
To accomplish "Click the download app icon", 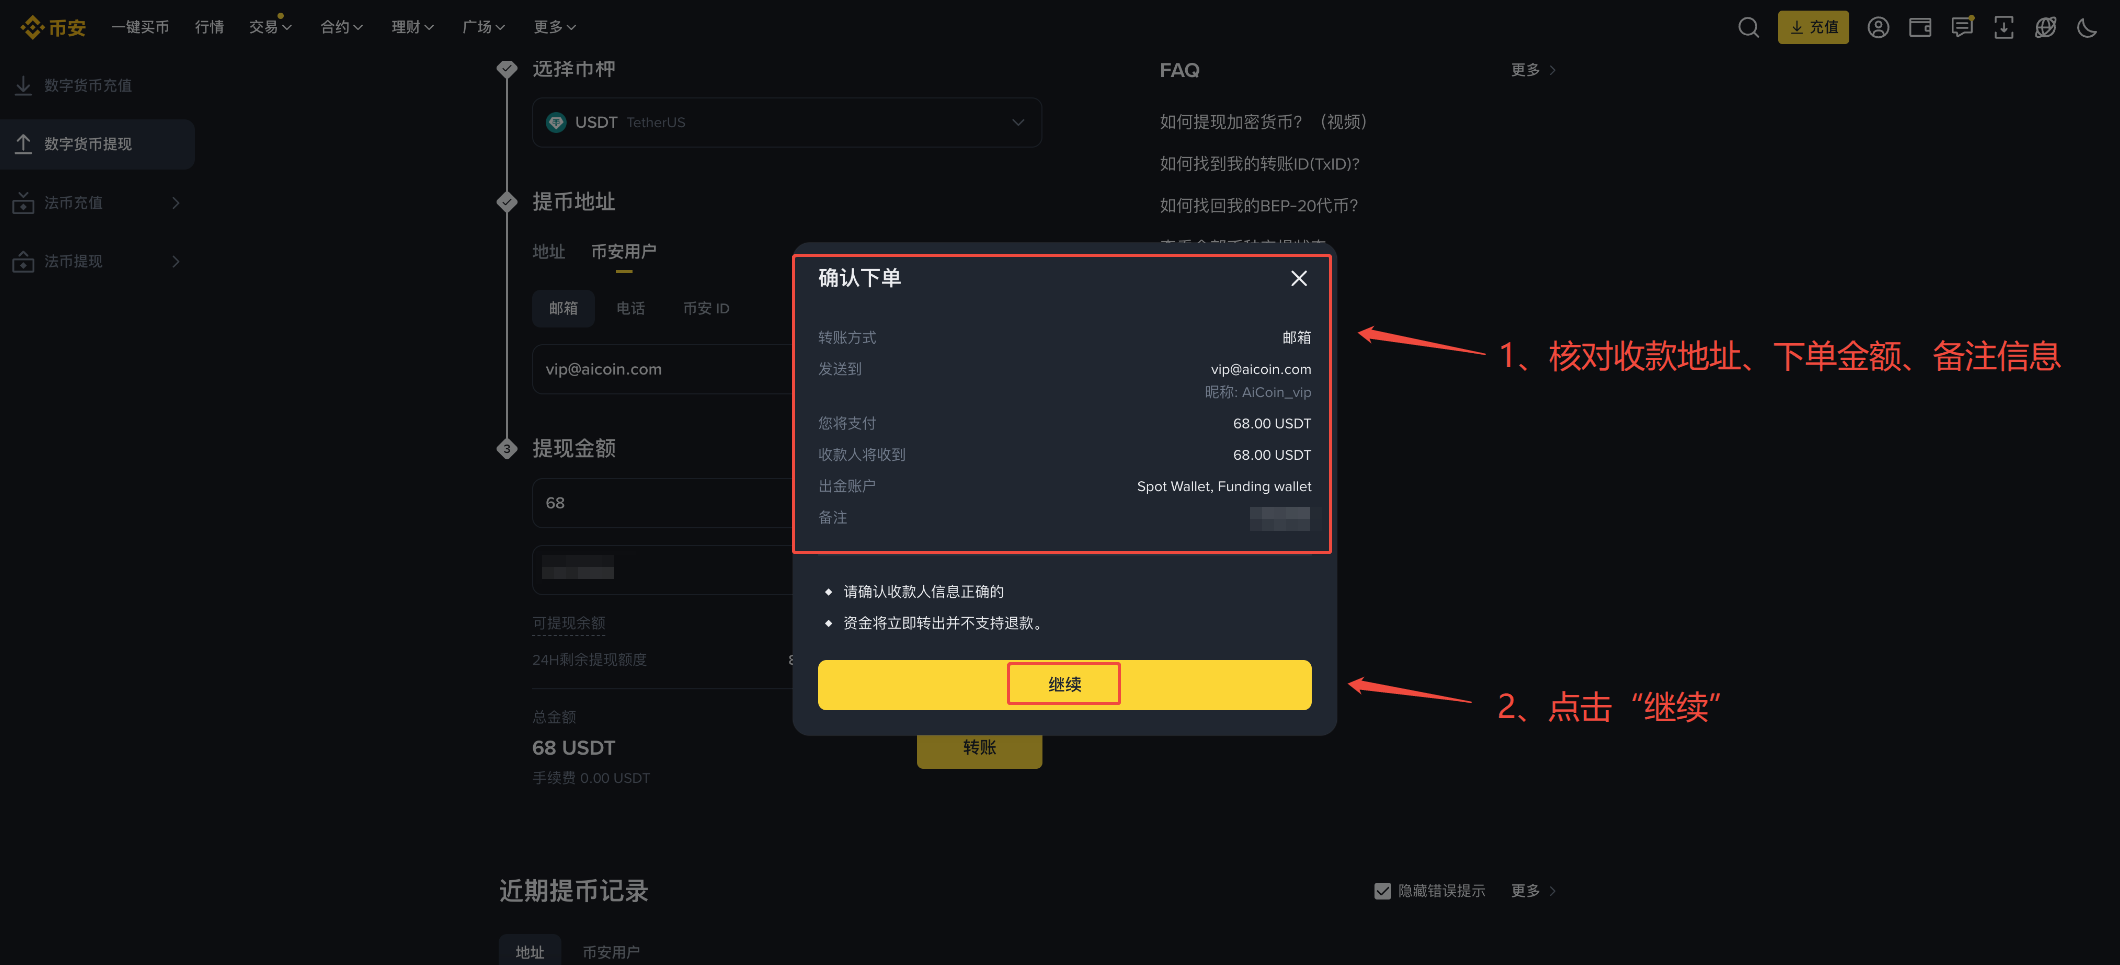I will click(x=2004, y=27).
